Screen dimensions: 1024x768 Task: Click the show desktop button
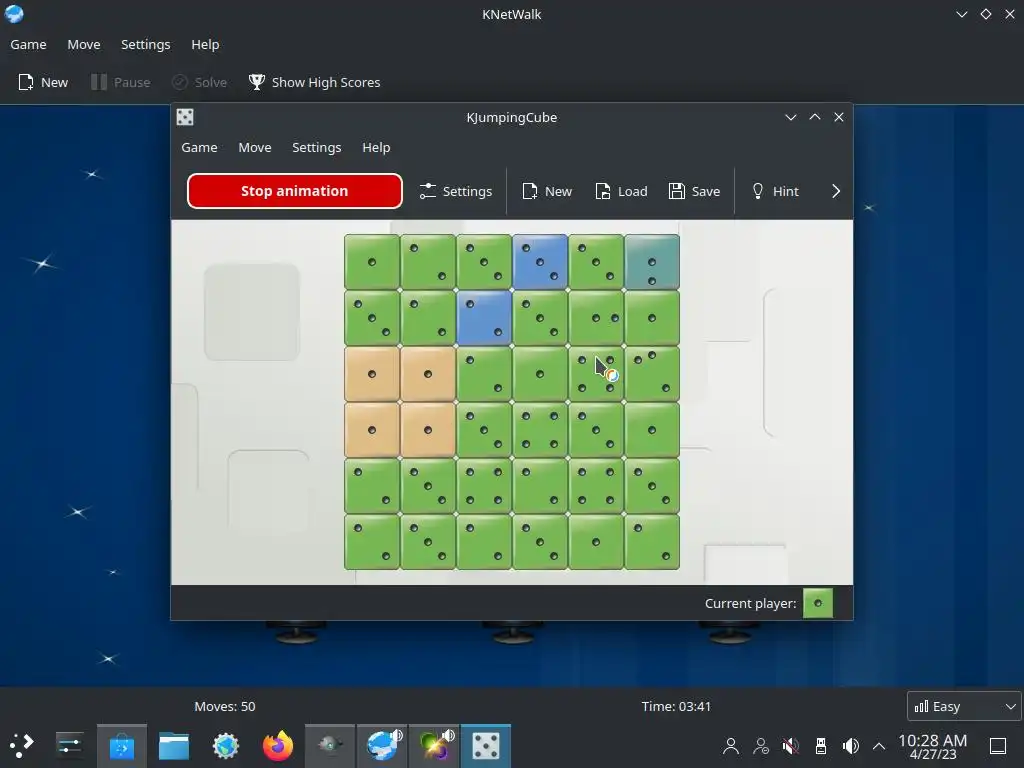[x=998, y=745]
